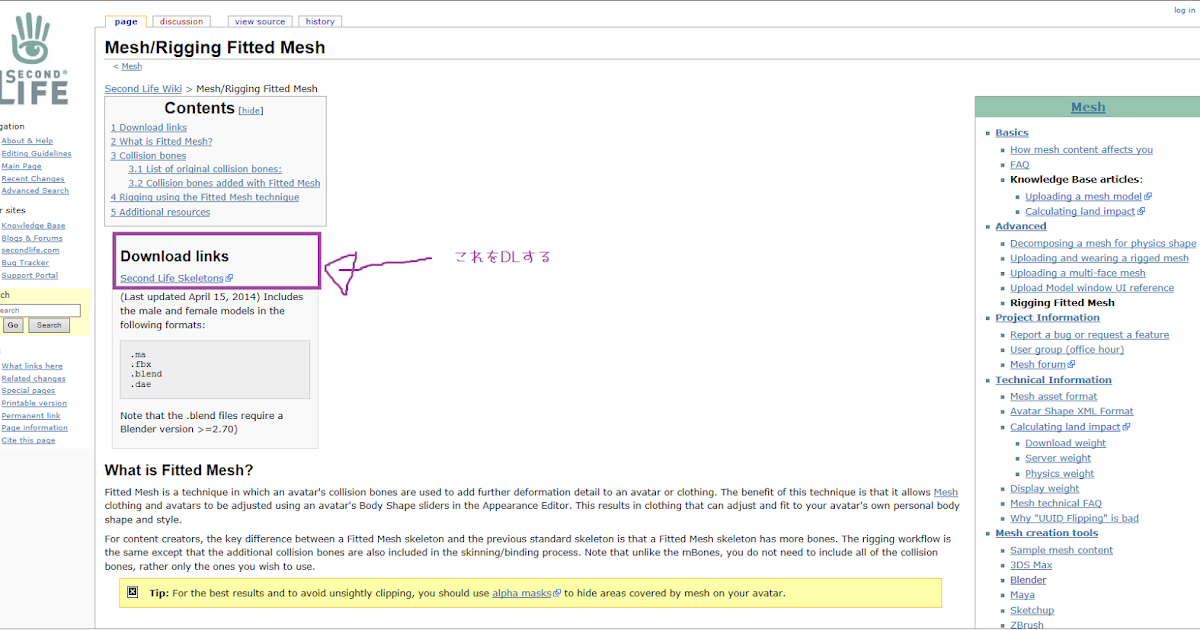Viewport: 1200px width, 630px height.
Task: Open the Advanced Search sidebar link
Action: click(35, 191)
